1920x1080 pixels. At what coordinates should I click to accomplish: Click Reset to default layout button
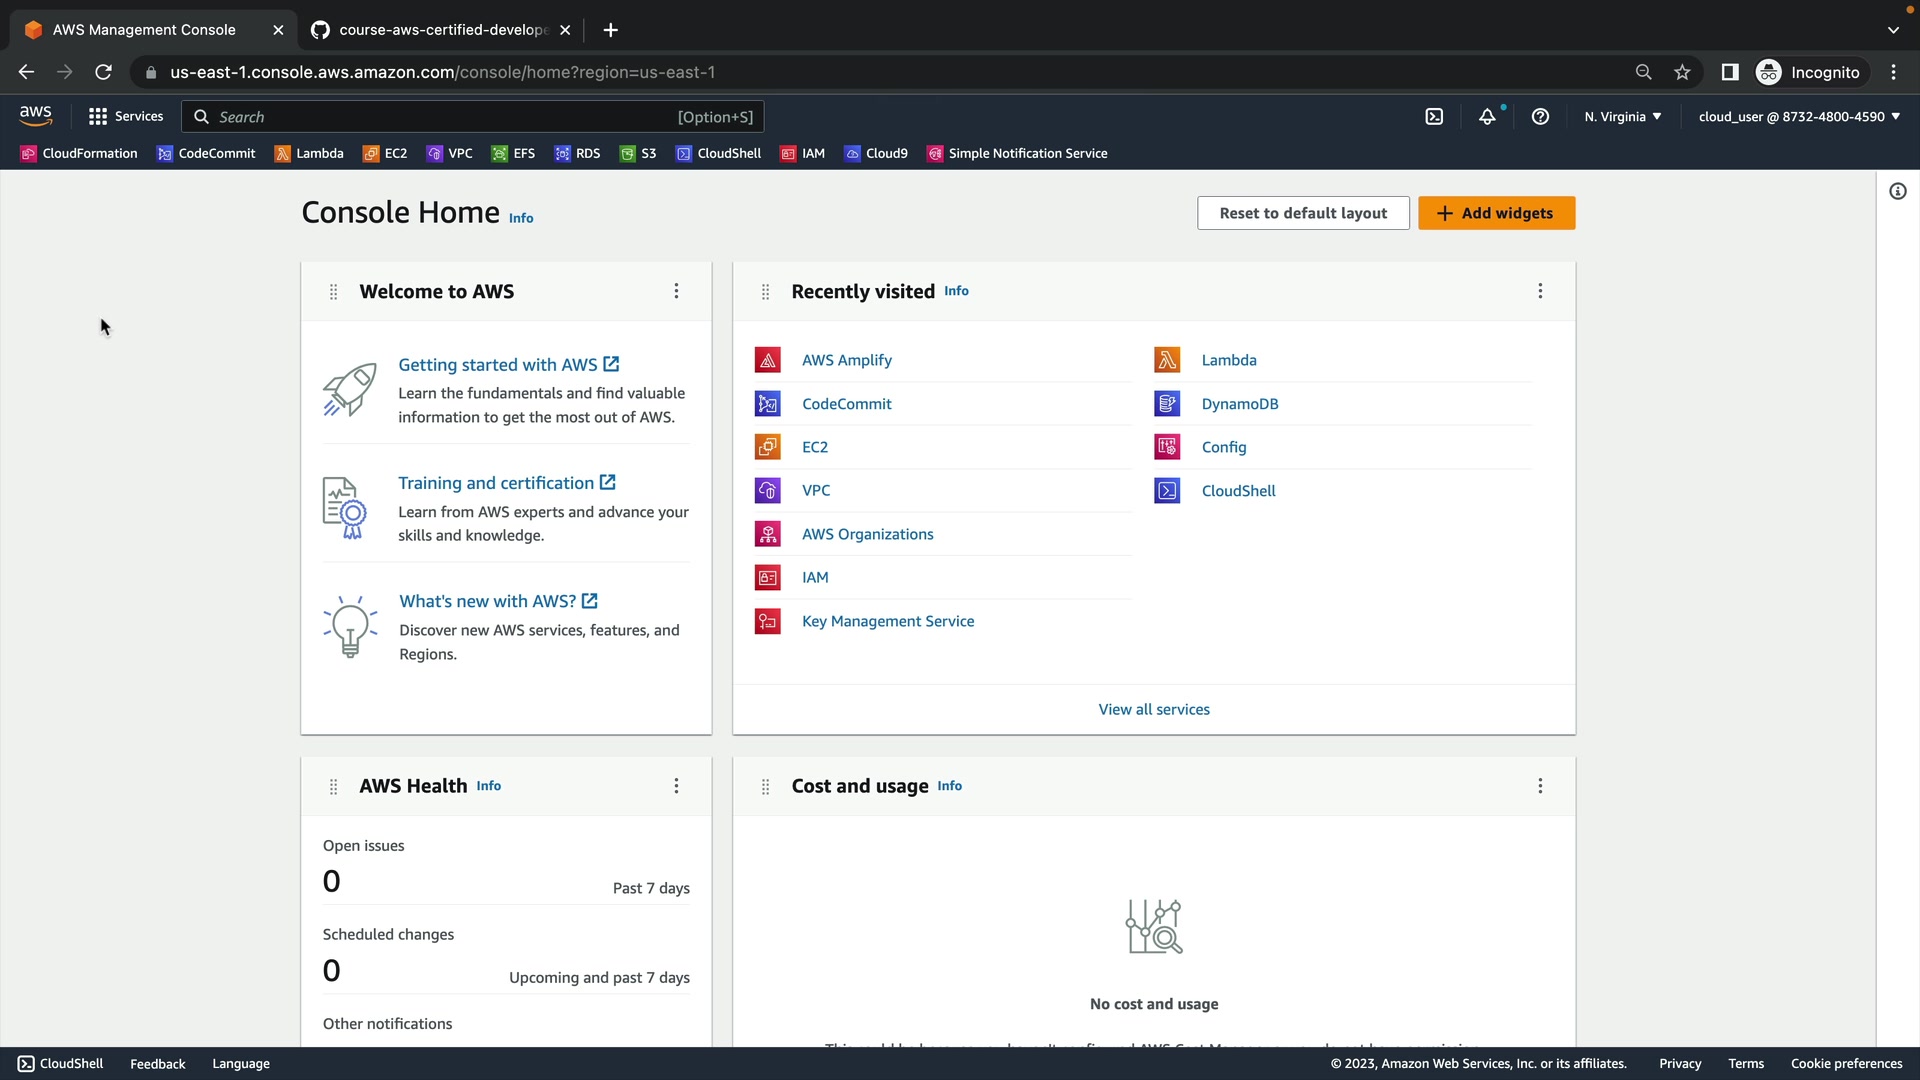1302,213
